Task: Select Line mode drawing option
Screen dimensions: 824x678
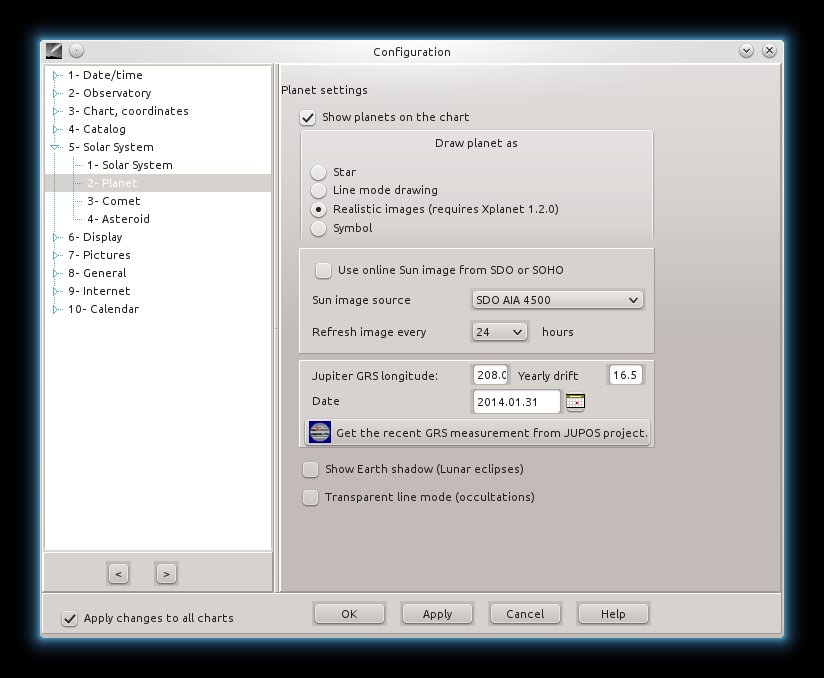Action: [318, 190]
